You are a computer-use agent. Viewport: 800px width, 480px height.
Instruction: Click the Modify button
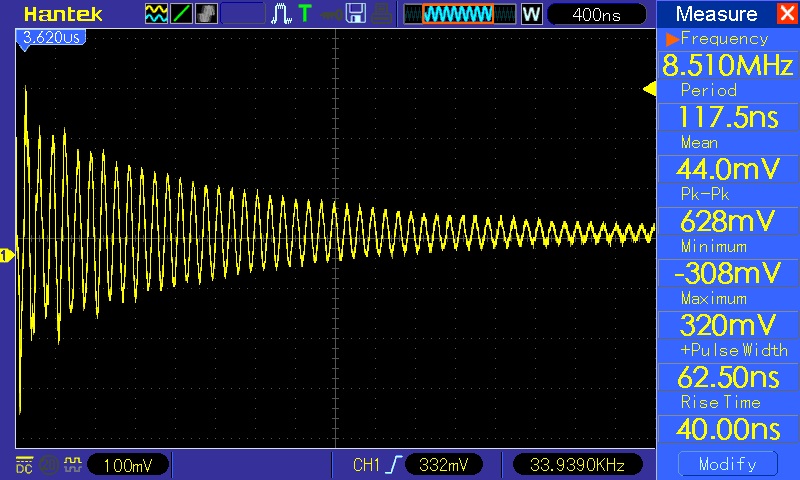point(728,464)
